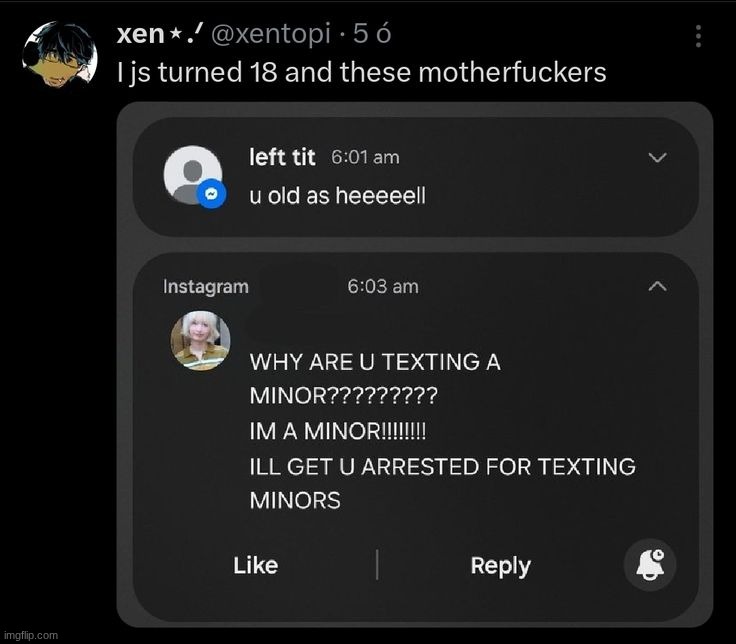Viewport: 736px width, 644px height.
Task: Click the xen display name
Action: pyautogui.click(x=140, y=34)
